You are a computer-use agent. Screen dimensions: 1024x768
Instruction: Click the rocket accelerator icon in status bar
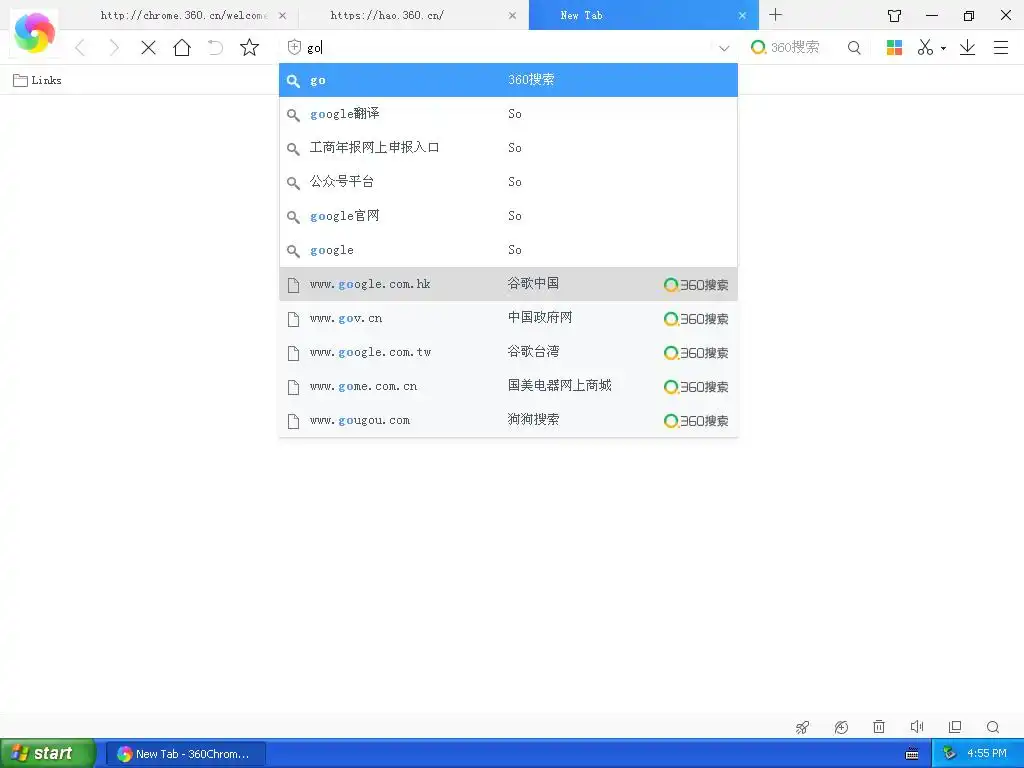(x=803, y=727)
